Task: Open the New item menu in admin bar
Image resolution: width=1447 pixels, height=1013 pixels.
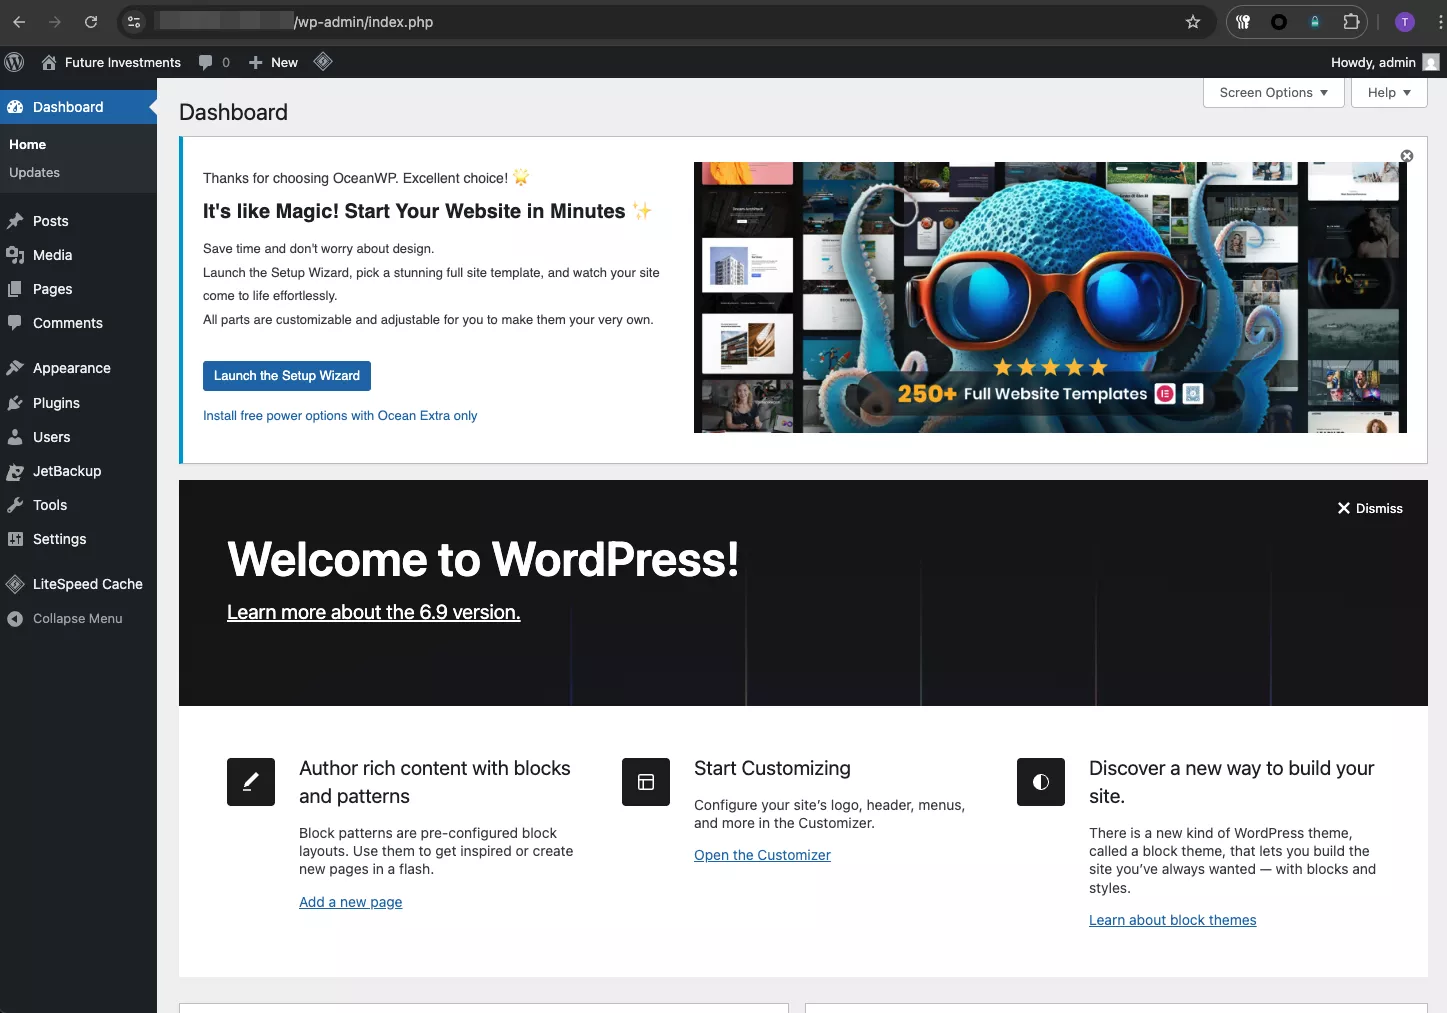Action: 272,62
